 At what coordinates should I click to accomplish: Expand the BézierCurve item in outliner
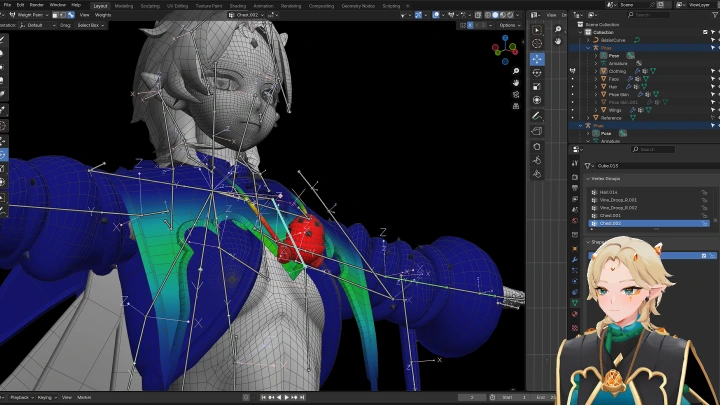click(588, 40)
